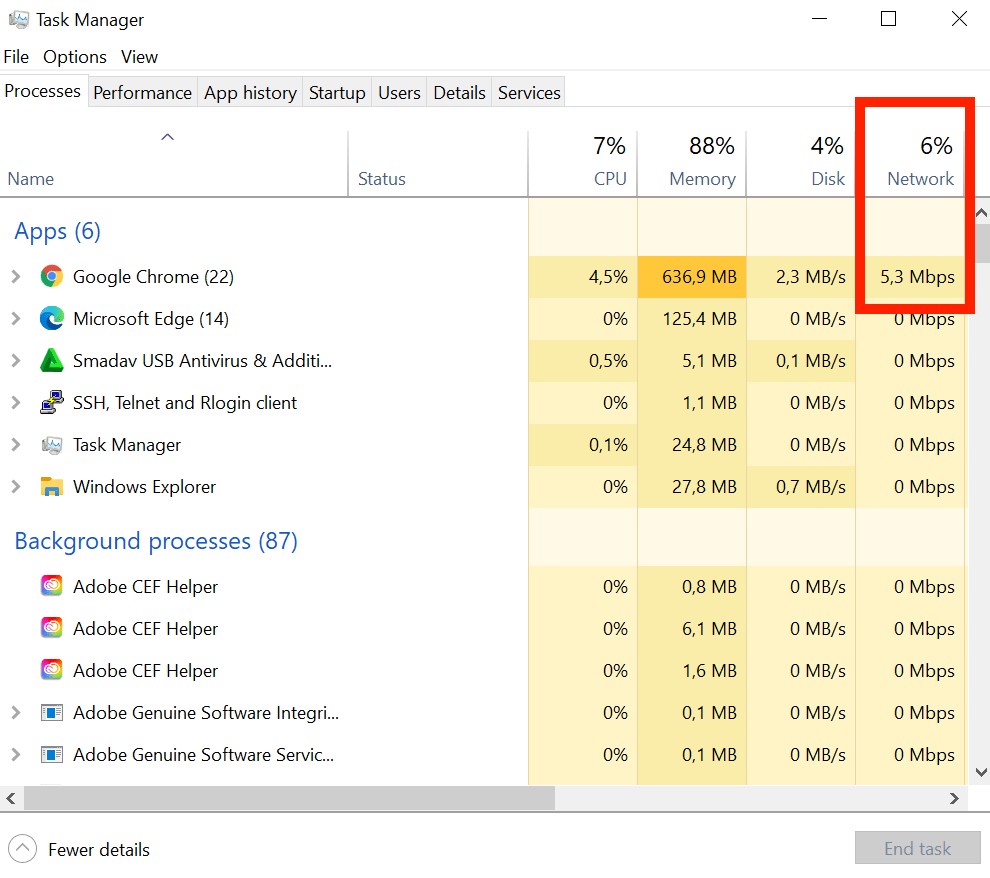The width and height of the screenshot is (990, 878).
Task: Click the Microsoft Edge app icon
Action: [x=52, y=319]
